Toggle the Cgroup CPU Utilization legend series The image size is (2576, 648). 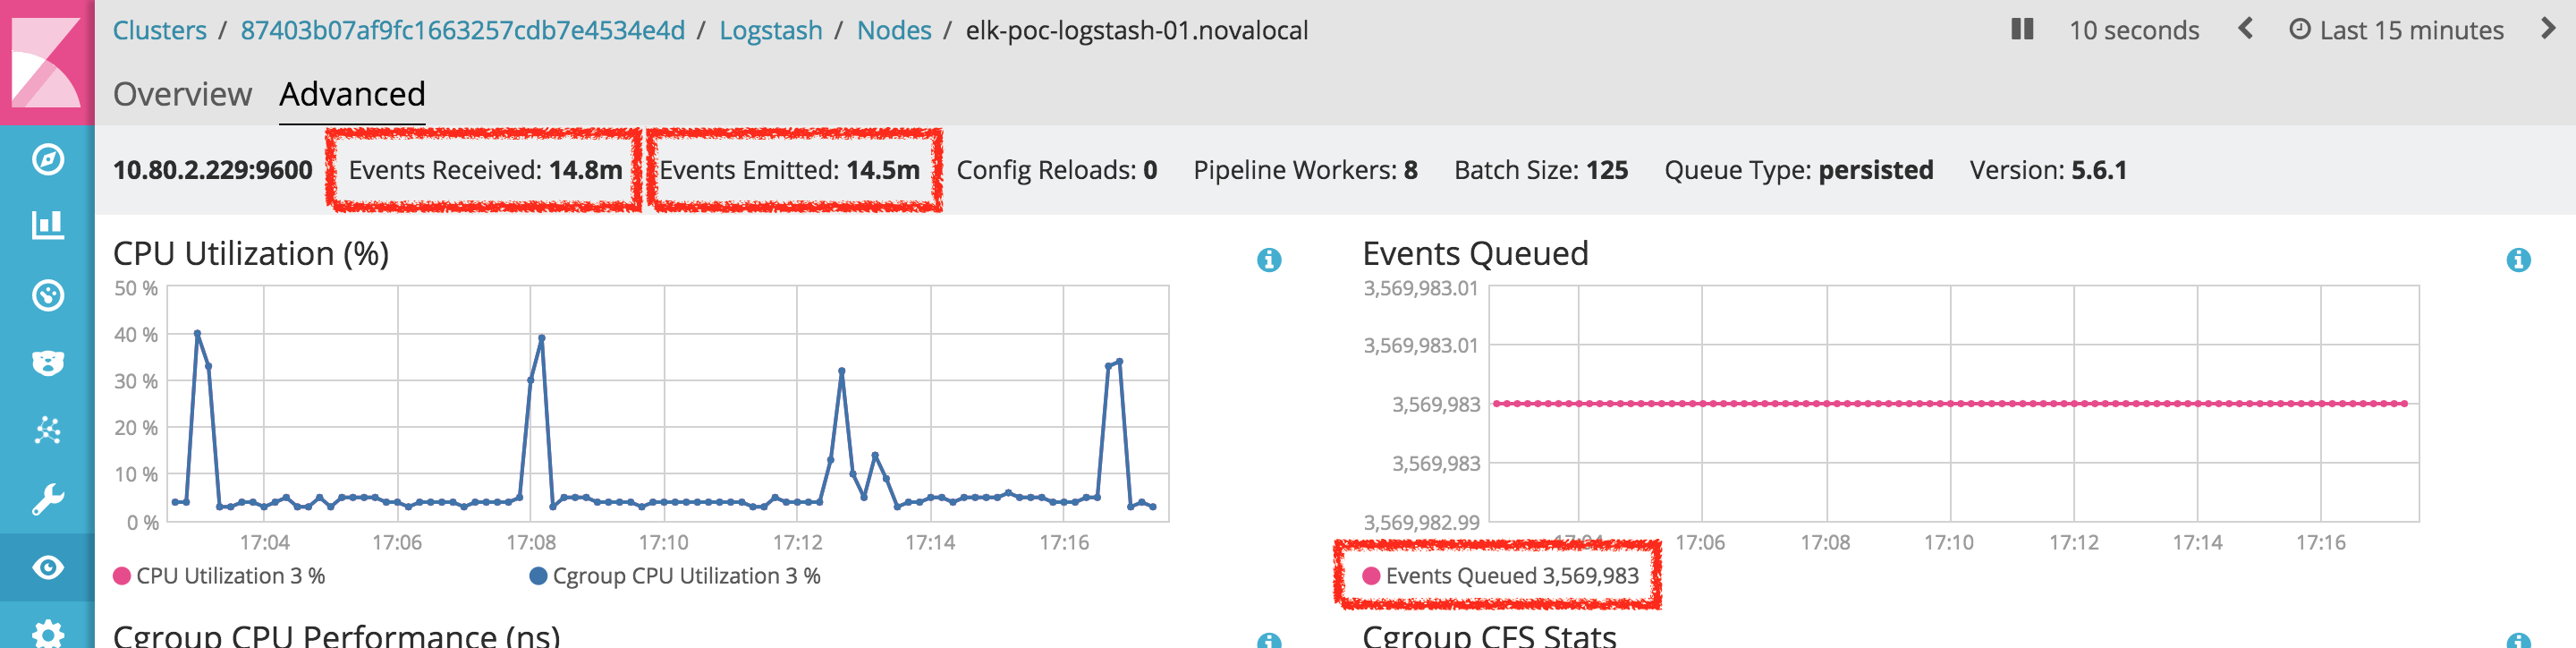point(675,576)
